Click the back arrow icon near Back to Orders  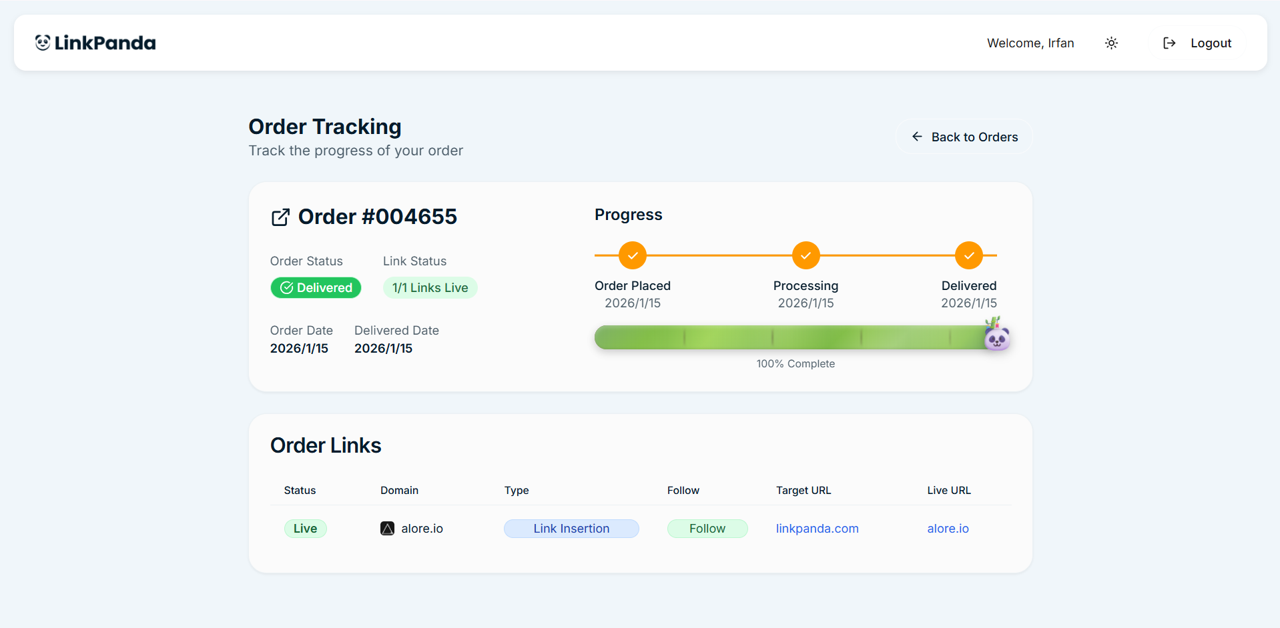pos(917,136)
